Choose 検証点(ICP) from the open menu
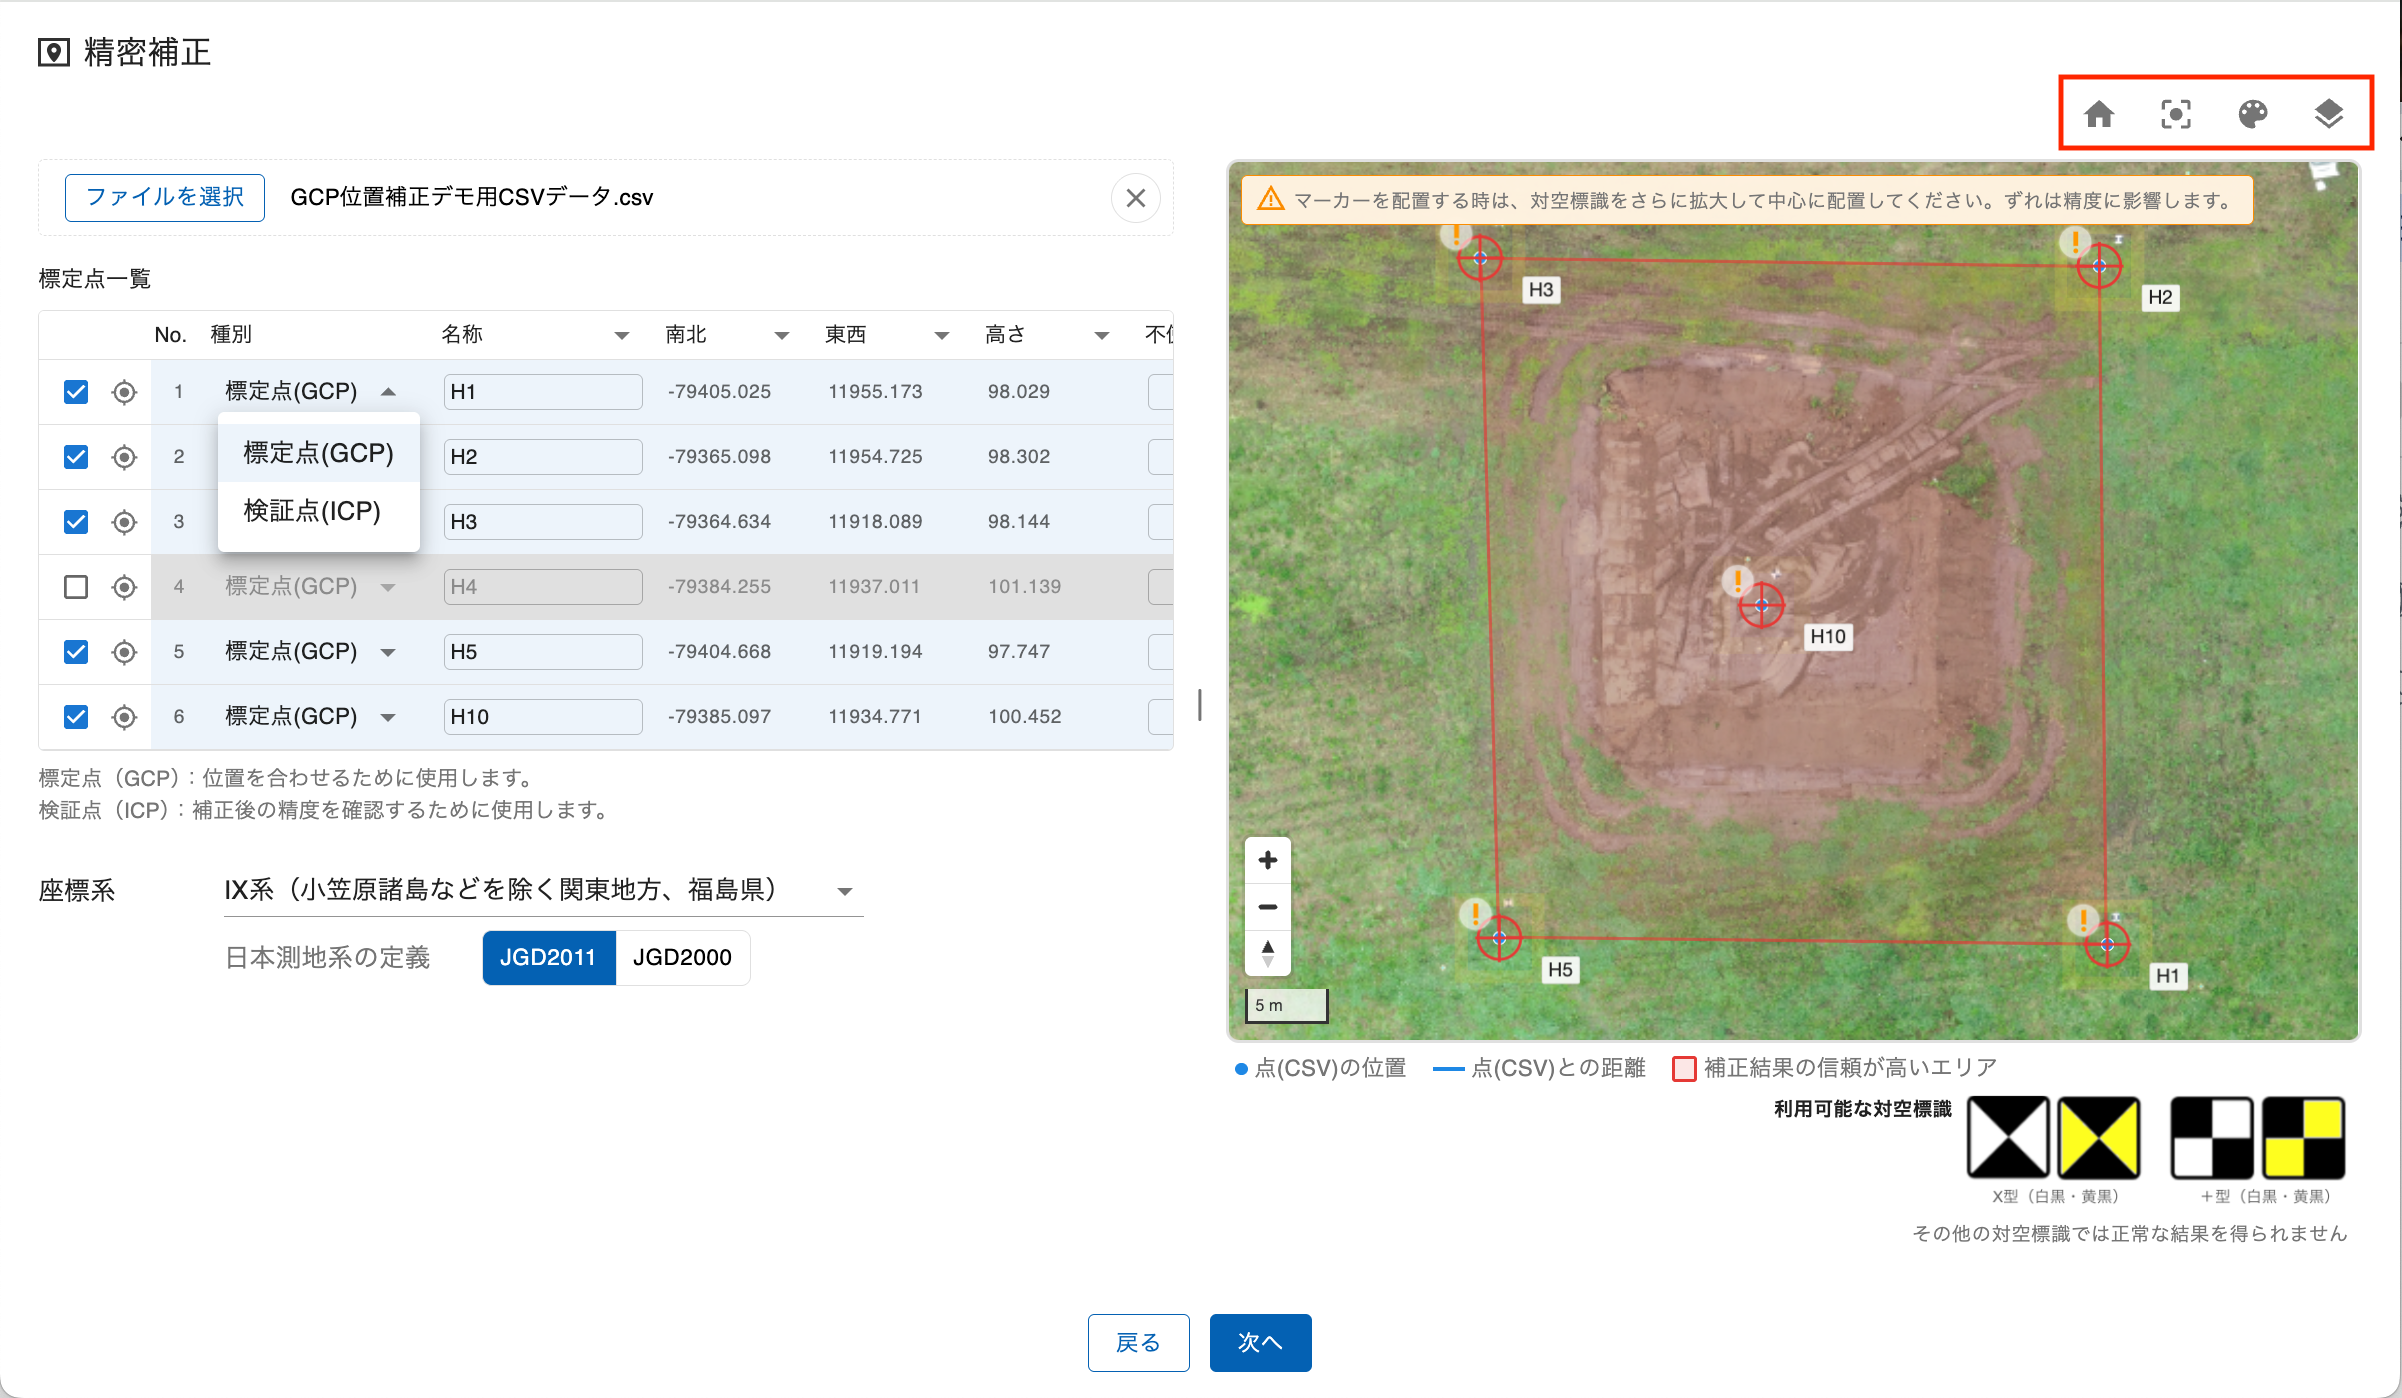 312,511
